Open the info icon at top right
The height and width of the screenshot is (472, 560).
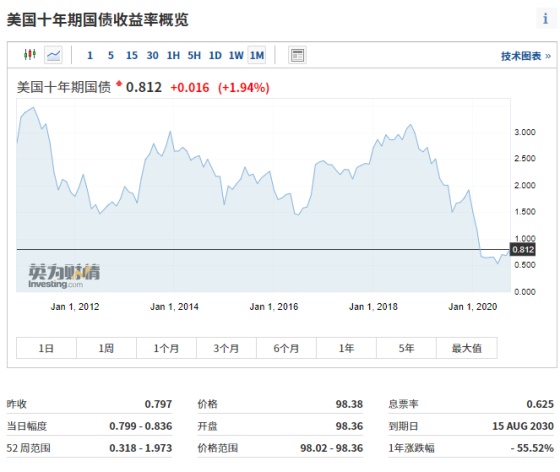(545, 19)
